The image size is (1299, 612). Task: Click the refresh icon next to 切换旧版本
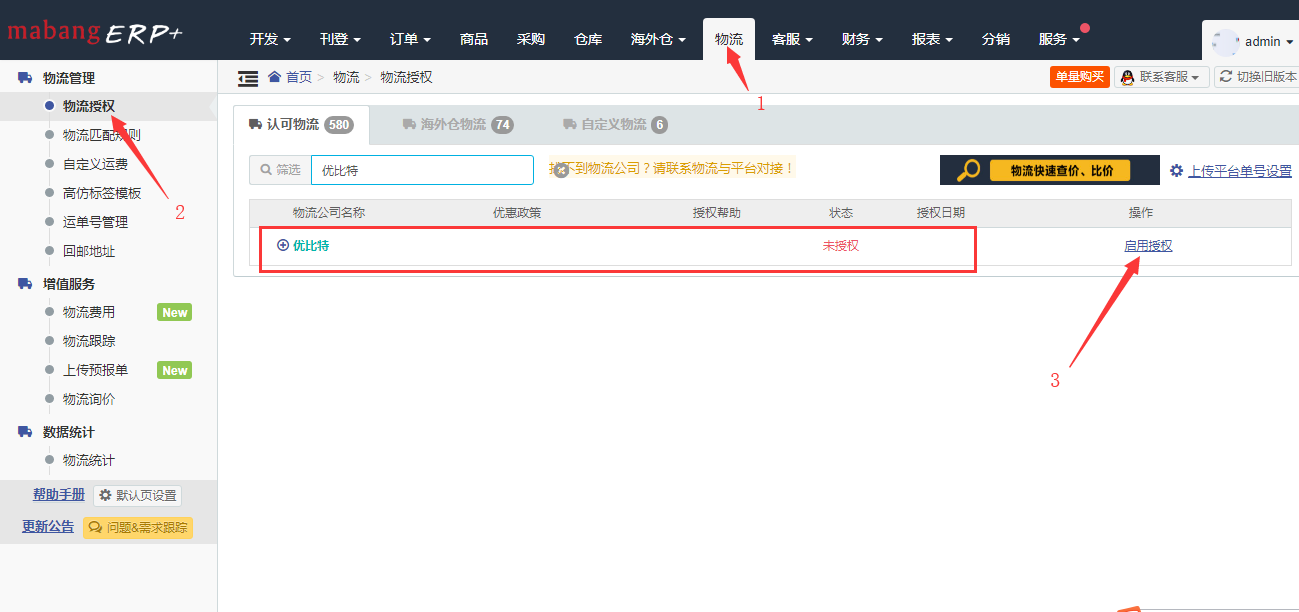pyautogui.click(x=1227, y=76)
